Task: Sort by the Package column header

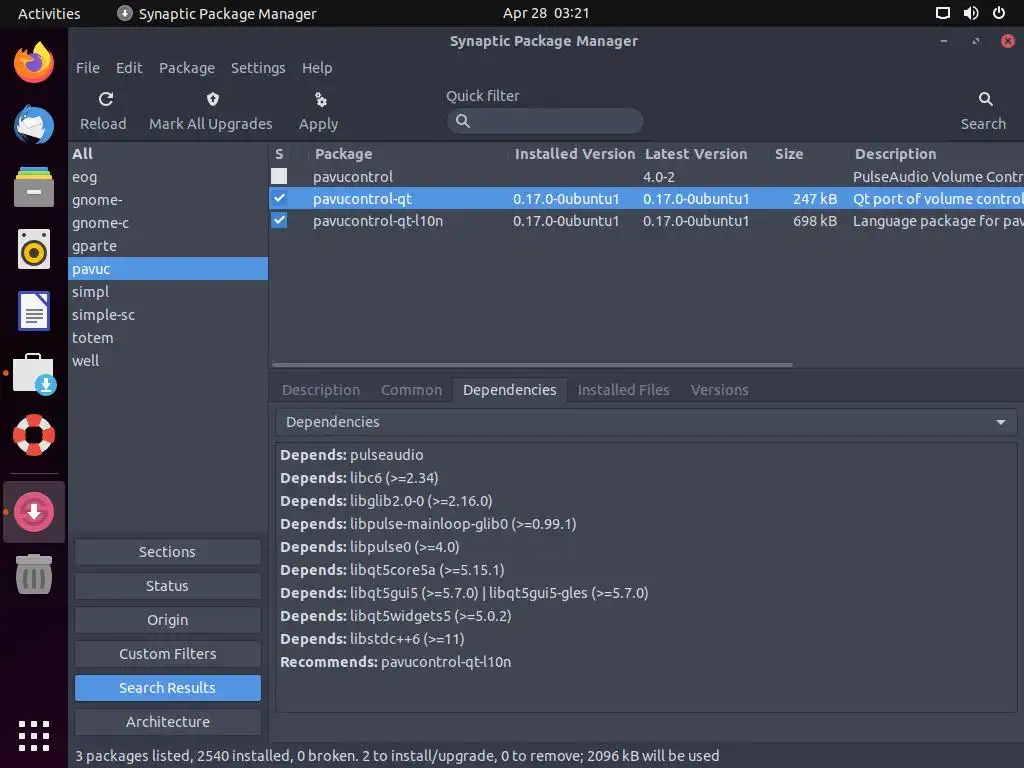Action: (x=343, y=154)
